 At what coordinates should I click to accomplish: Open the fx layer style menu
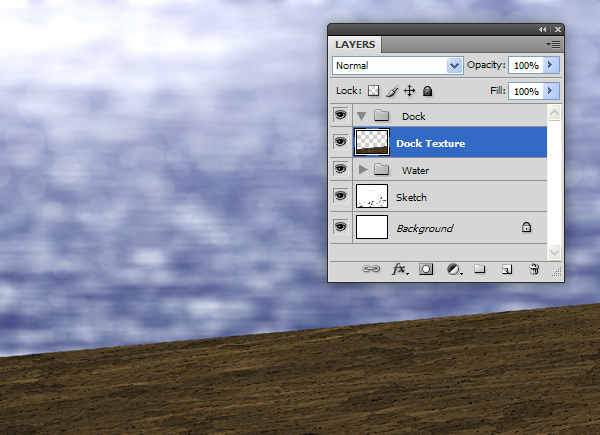pos(400,269)
